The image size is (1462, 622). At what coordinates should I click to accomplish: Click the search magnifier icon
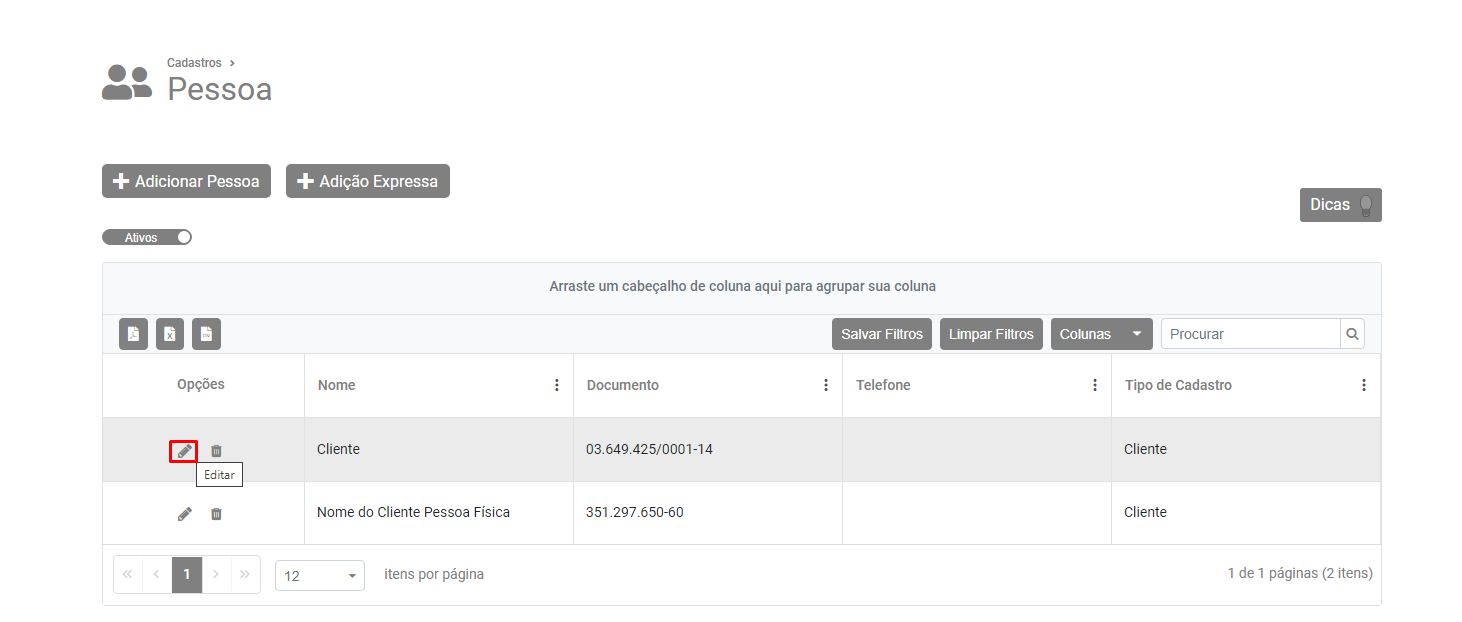click(x=1352, y=334)
